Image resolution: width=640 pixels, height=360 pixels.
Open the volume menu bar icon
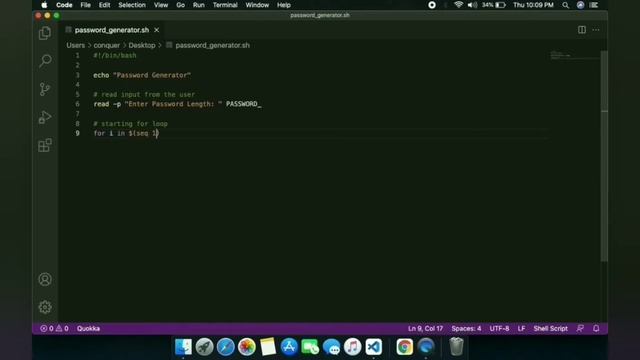472,5
